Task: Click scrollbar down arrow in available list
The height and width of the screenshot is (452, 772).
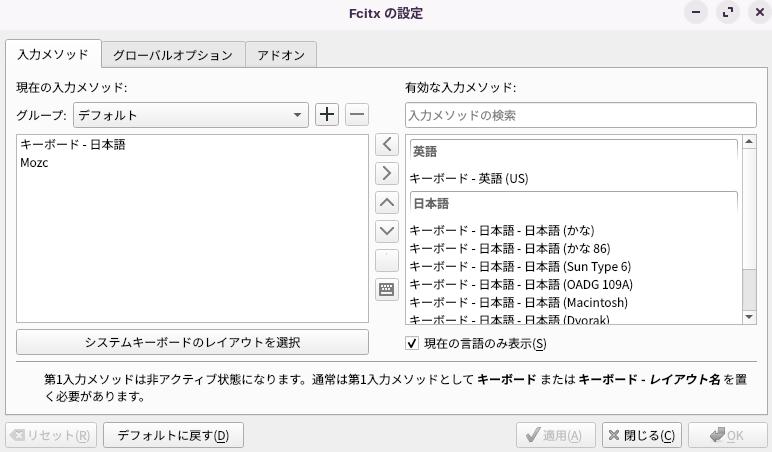Action: 749,317
